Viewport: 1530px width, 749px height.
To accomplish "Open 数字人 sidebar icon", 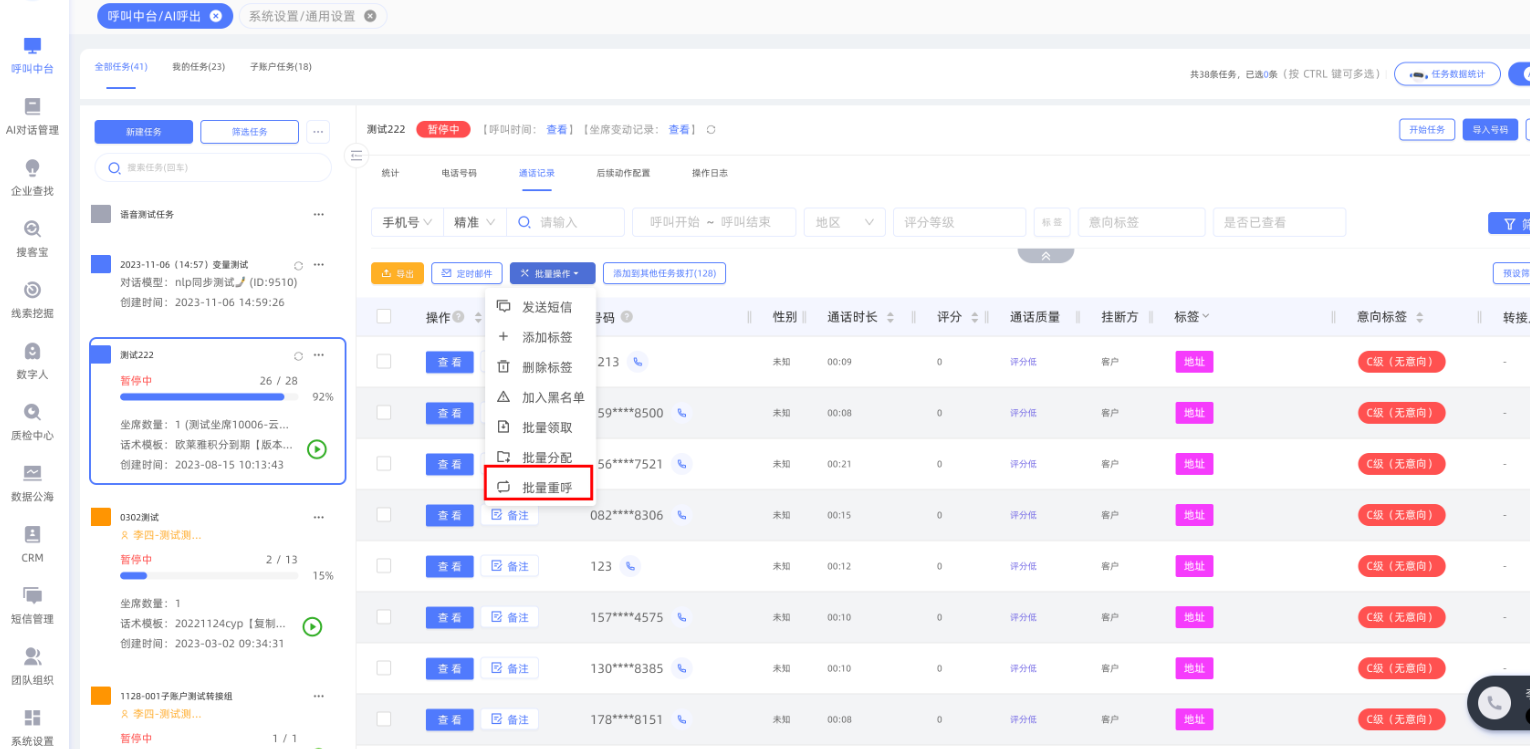I will 32,359.
